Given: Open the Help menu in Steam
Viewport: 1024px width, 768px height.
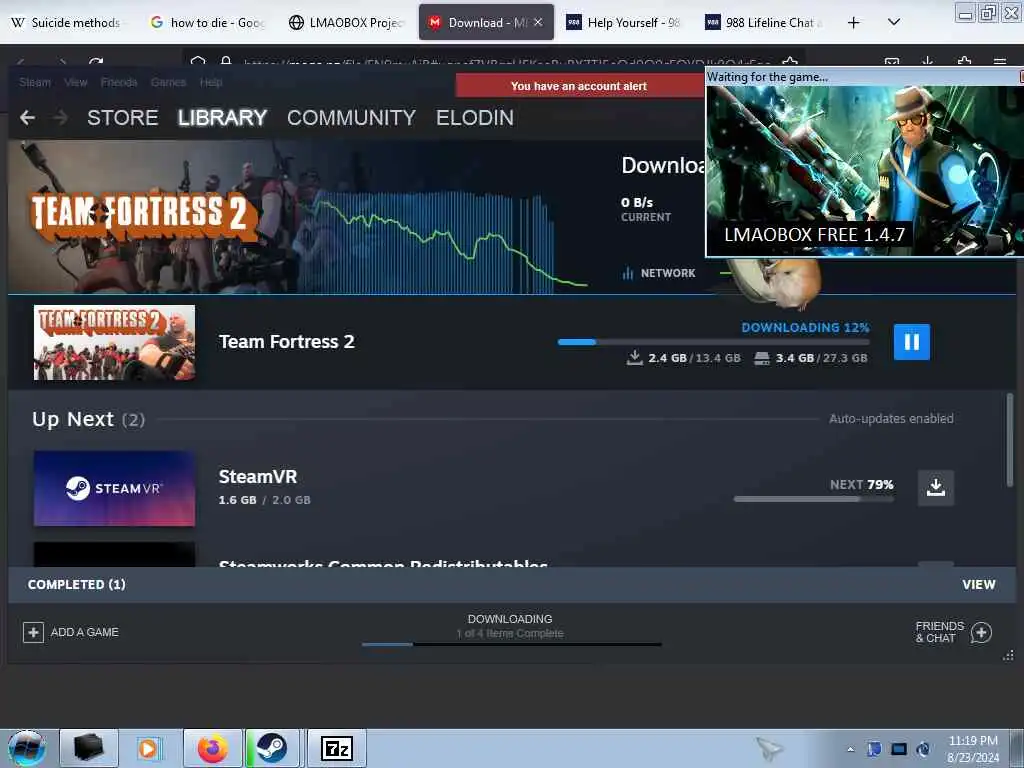Looking at the screenshot, I should (211, 82).
